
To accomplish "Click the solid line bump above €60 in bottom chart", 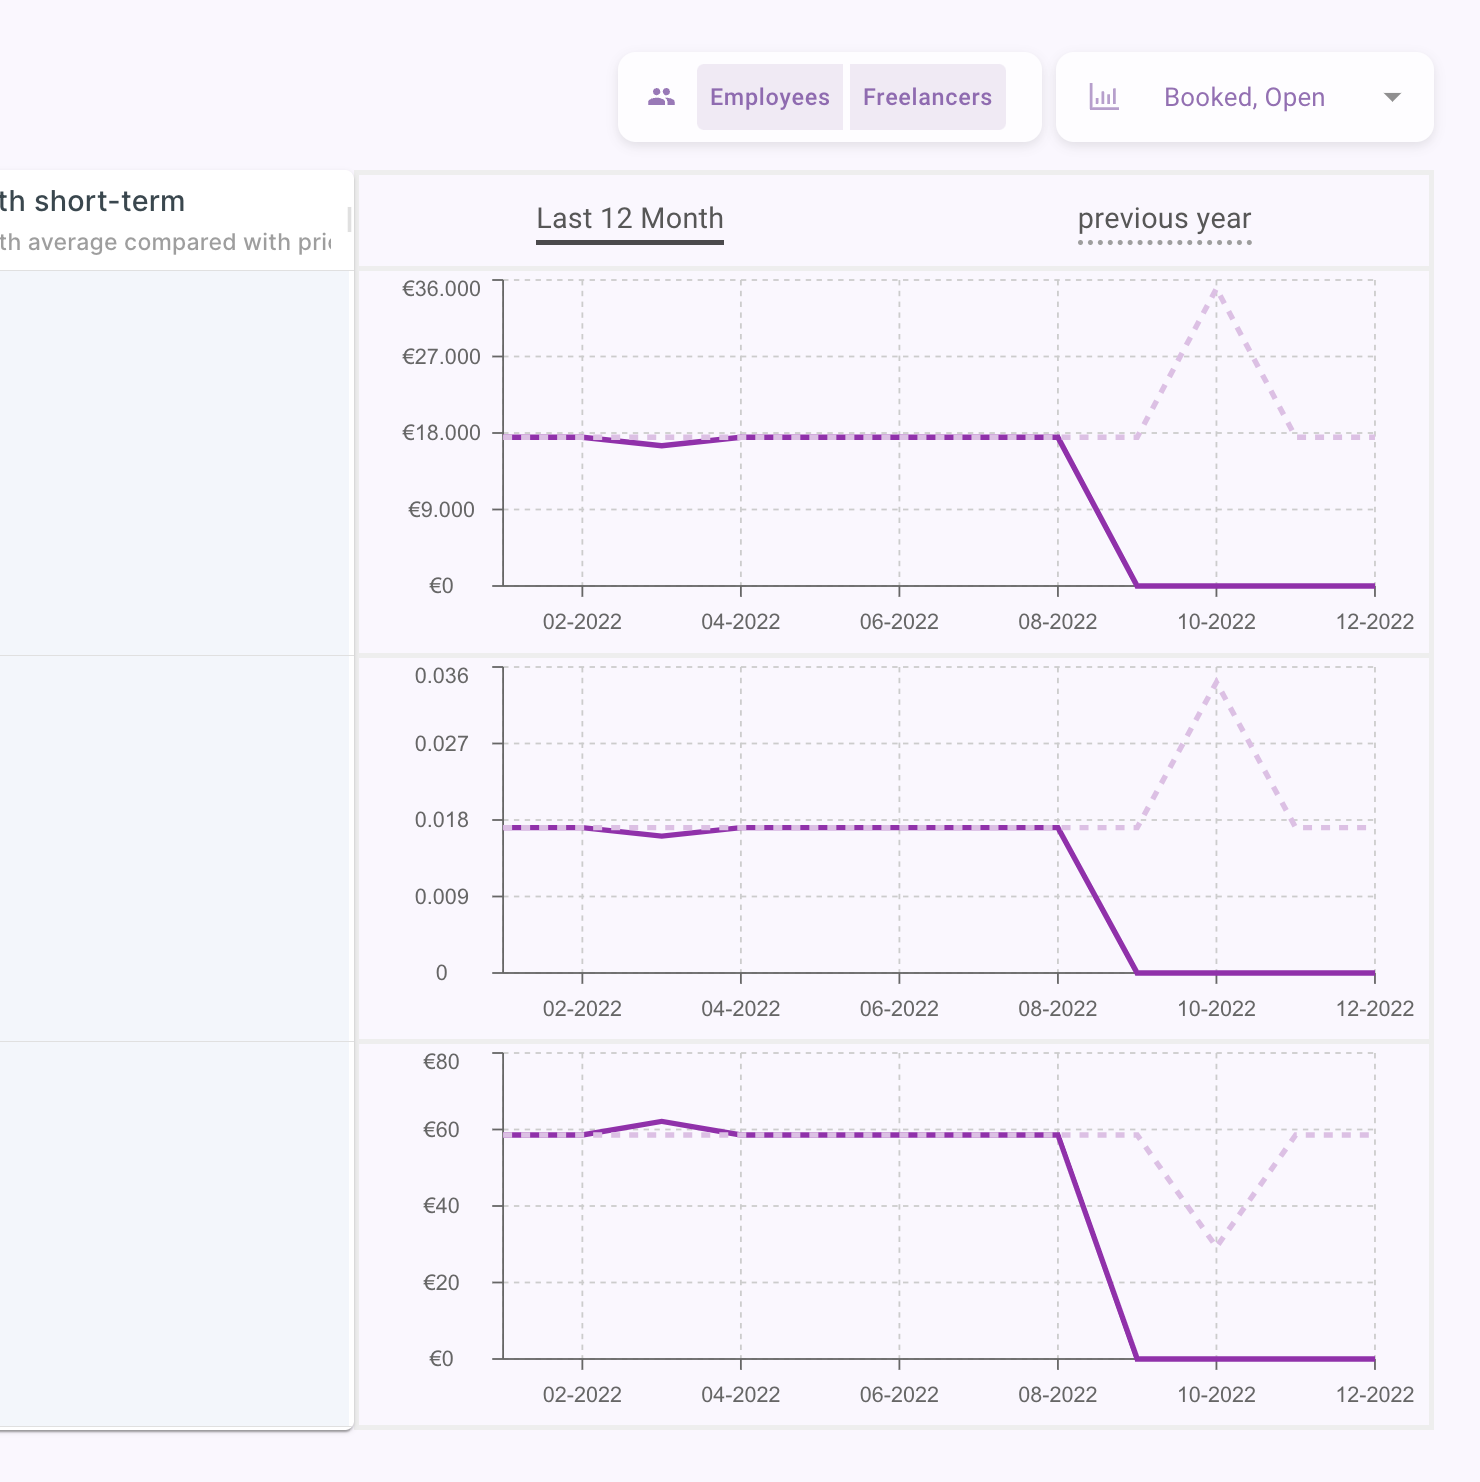I will tap(661, 1121).
